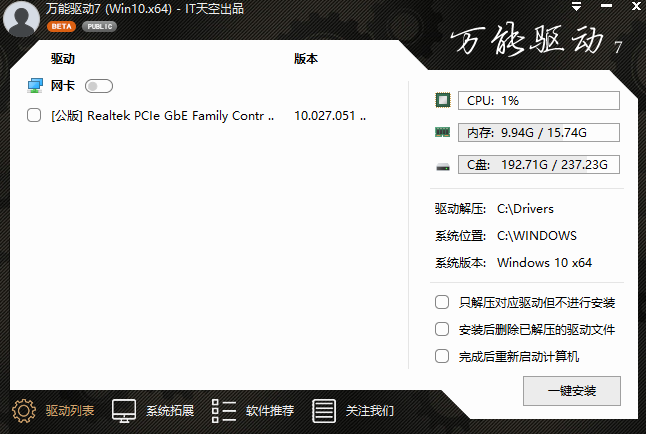Viewport: 646px width, 434px height.
Task: Select the Realtek PCIe GbE Family driver row
Action: point(162,115)
